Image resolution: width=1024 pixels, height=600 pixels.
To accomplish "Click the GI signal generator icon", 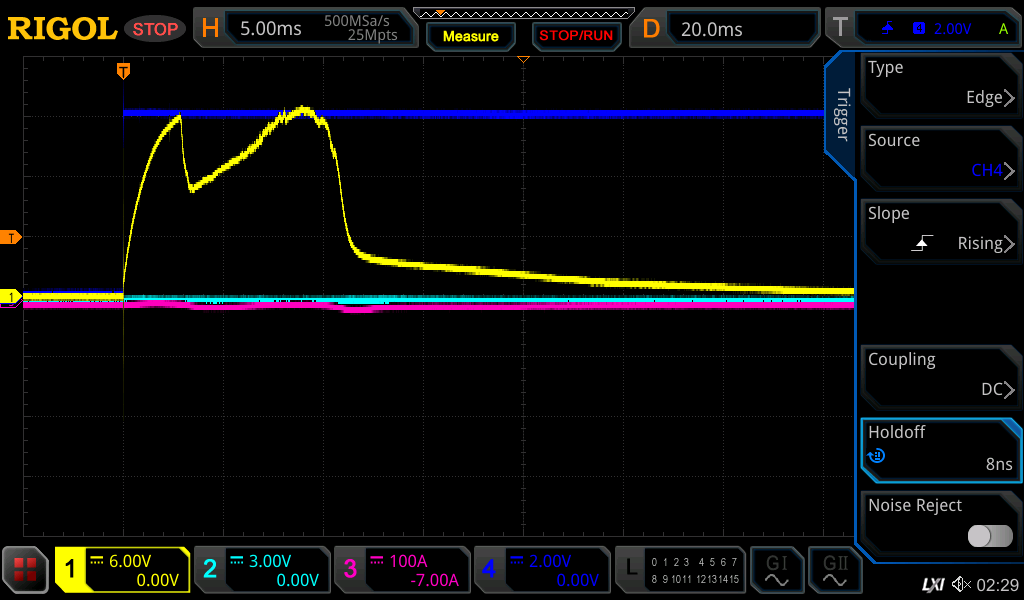I will point(777,570).
